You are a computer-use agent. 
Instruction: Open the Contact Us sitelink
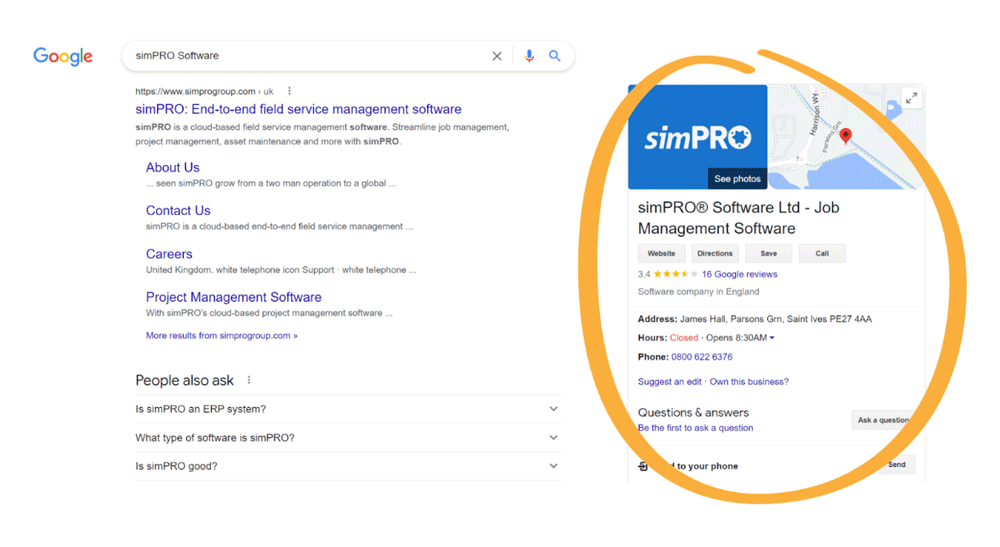(x=178, y=210)
